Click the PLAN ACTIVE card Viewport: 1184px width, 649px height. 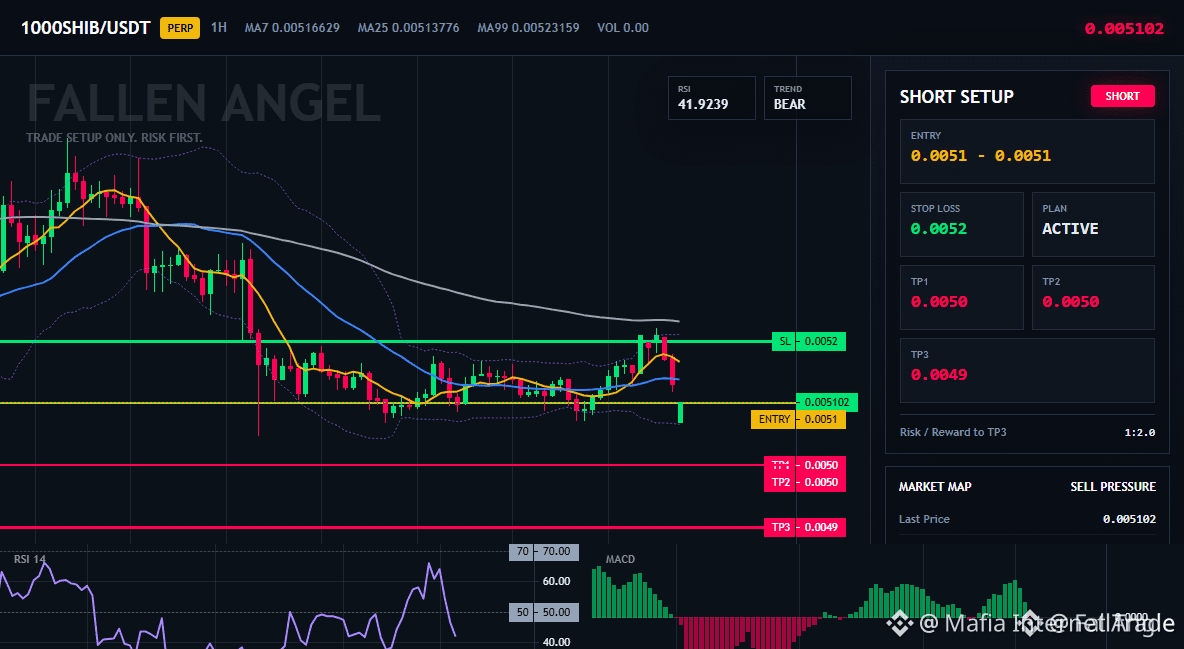click(x=1093, y=224)
